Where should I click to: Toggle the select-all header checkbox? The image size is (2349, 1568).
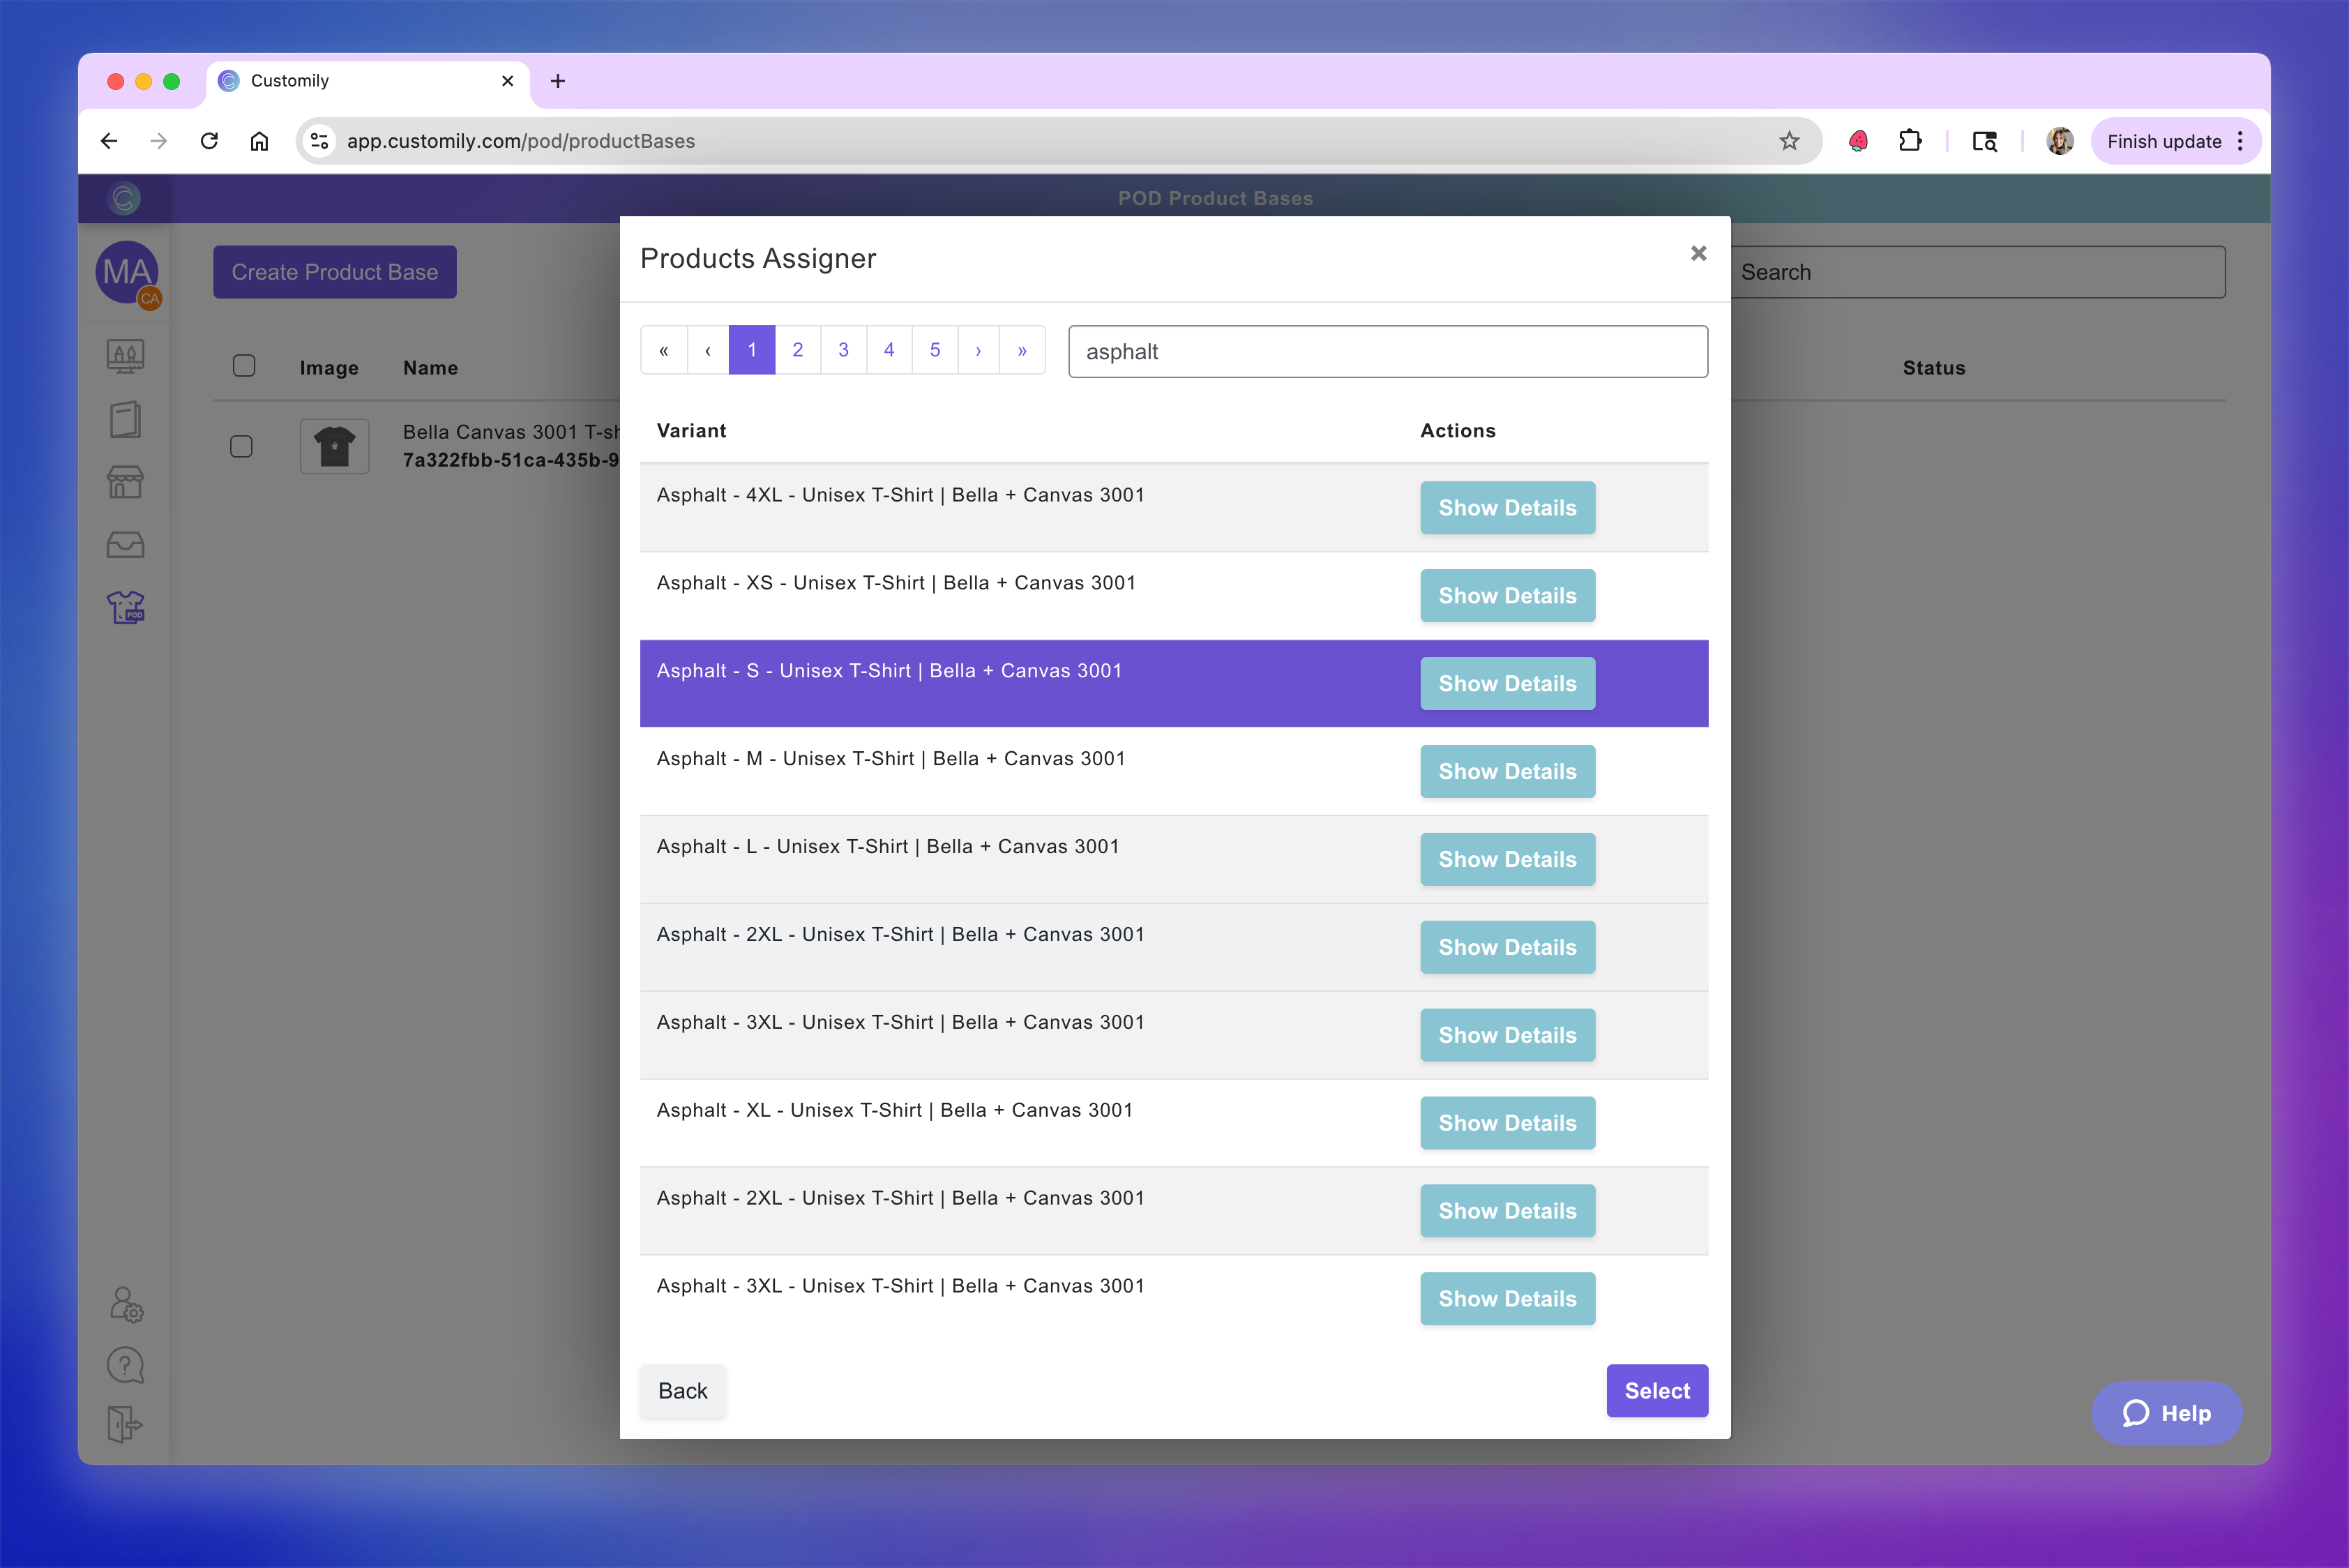click(x=244, y=366)
